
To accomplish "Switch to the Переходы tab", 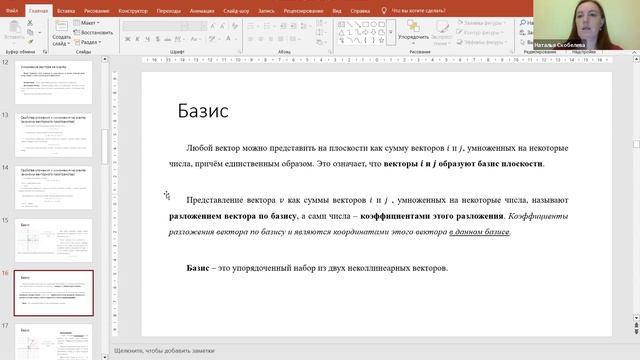I will click(169, 11).
